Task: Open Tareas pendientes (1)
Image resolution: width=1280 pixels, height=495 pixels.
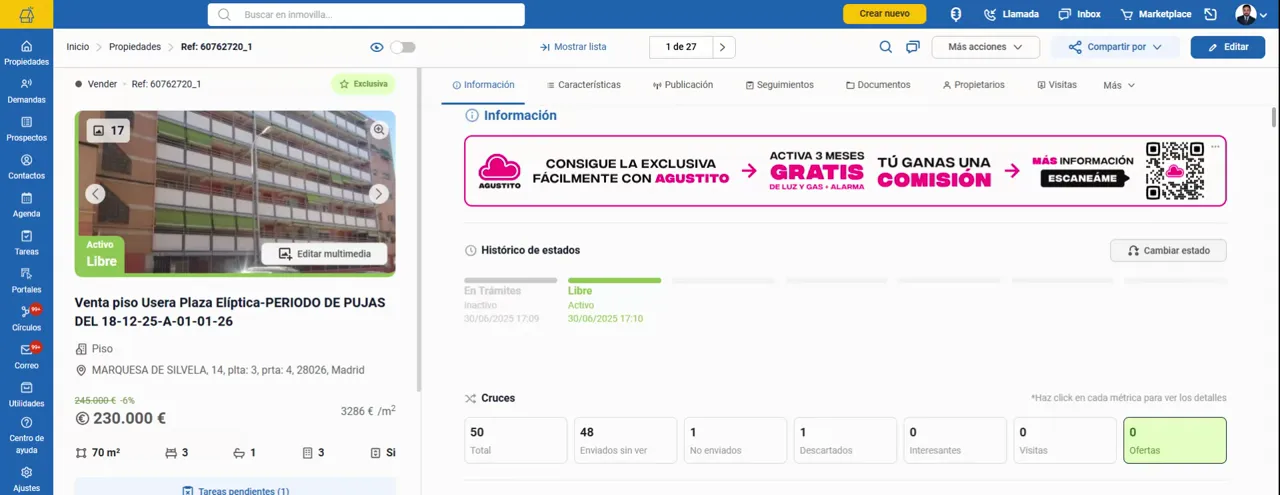Action: tap(235, 490)
